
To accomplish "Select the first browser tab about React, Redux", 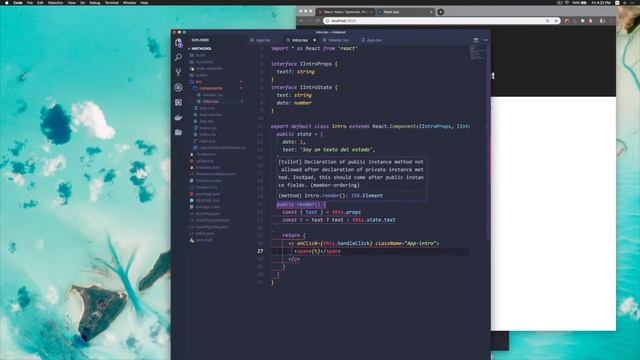I will click(345, 12).
